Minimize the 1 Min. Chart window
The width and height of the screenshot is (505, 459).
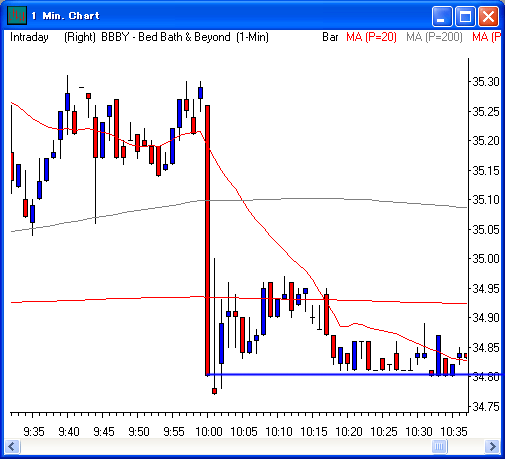coord(442,16)
